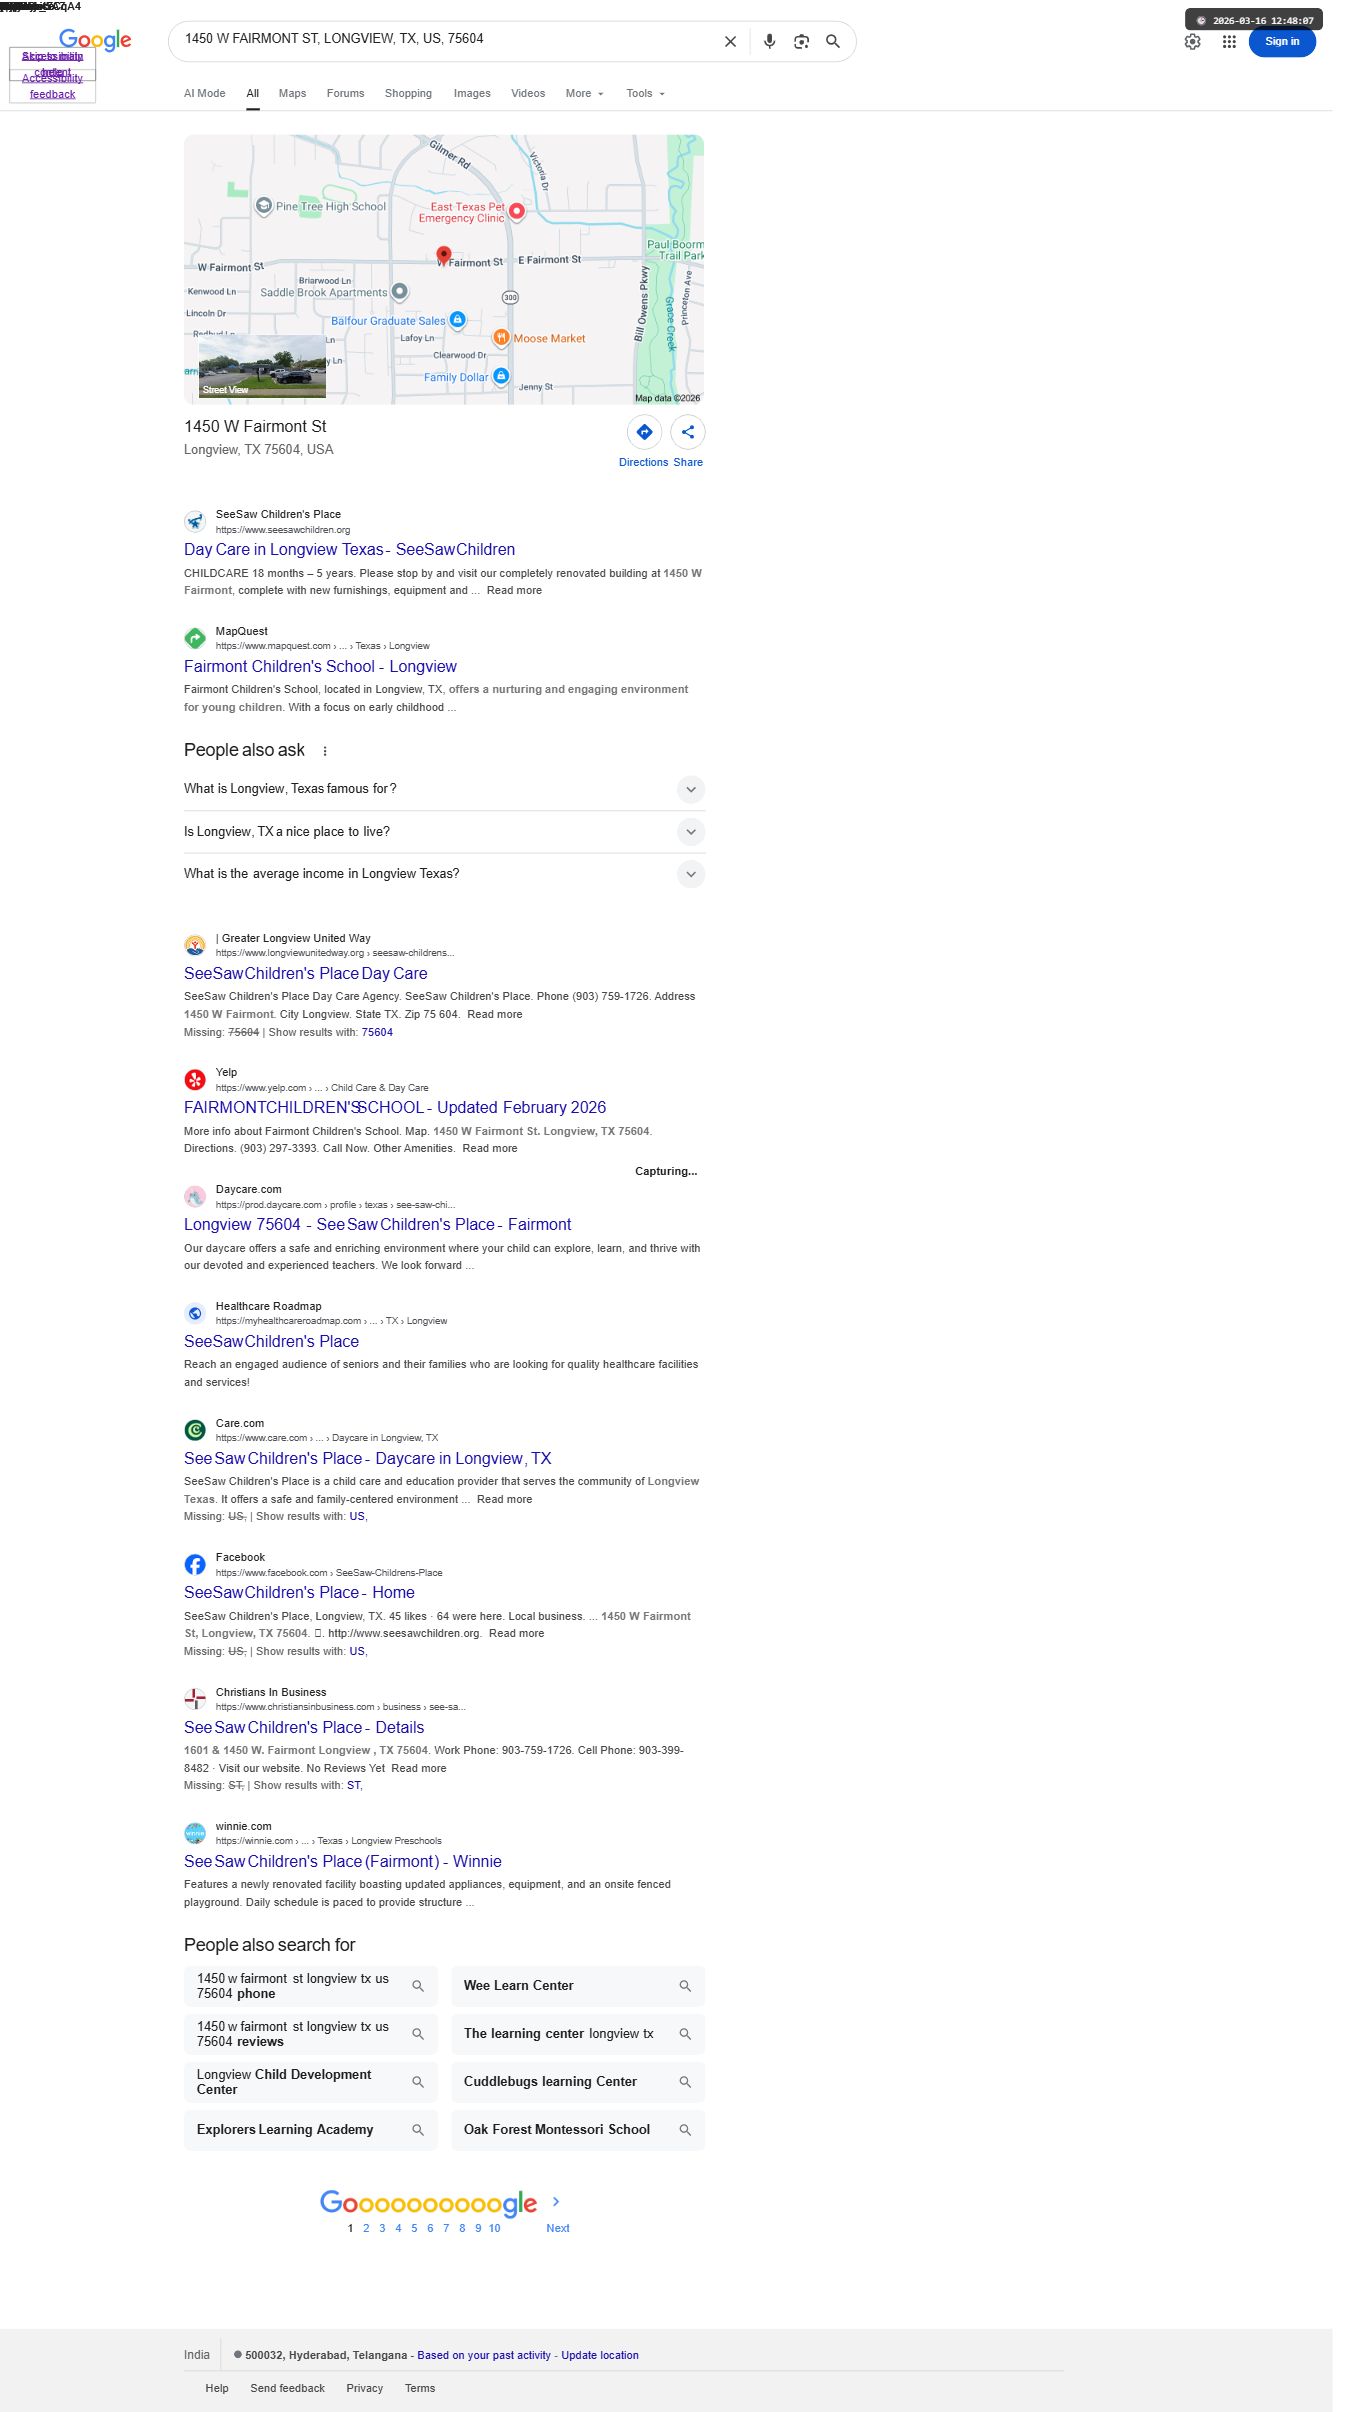Open the Google apps grid icon
Screen dimensions: 1348x2412
point(1229,42)
